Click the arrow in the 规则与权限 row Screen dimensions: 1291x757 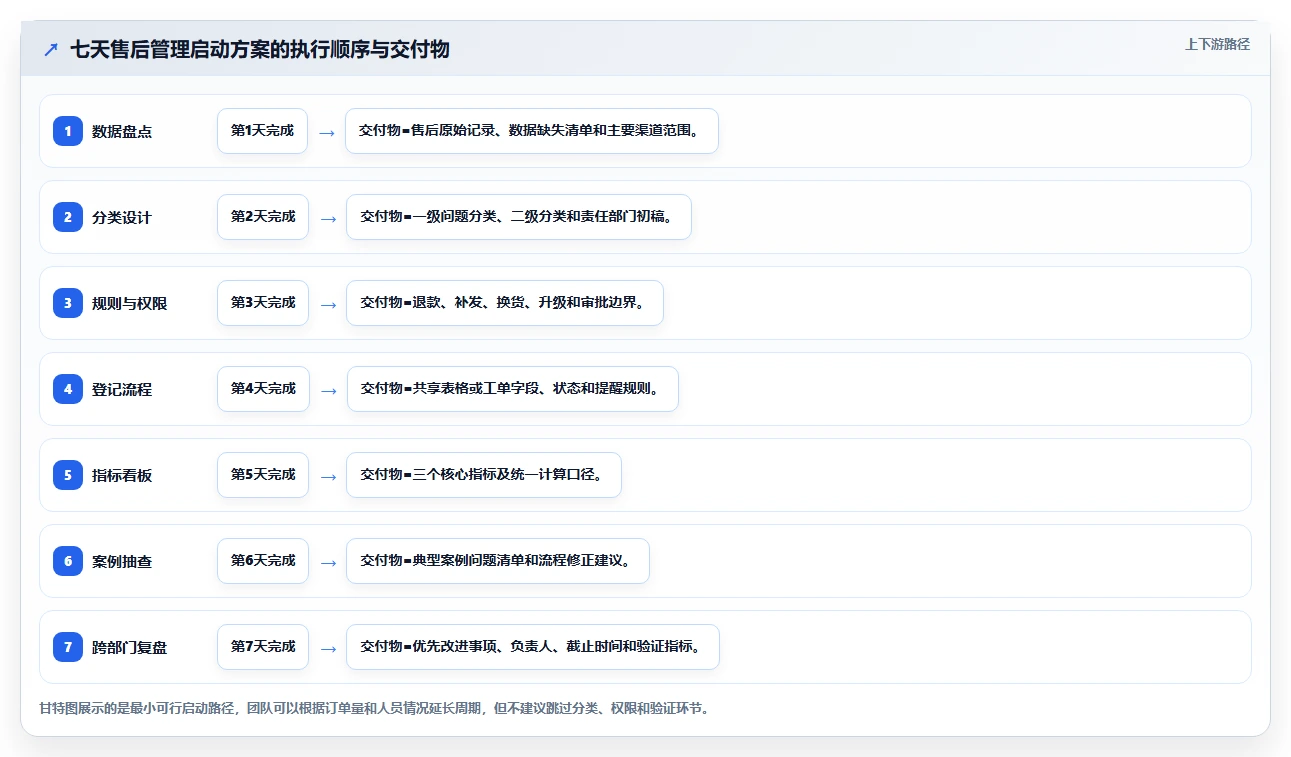tap(327, 304)
